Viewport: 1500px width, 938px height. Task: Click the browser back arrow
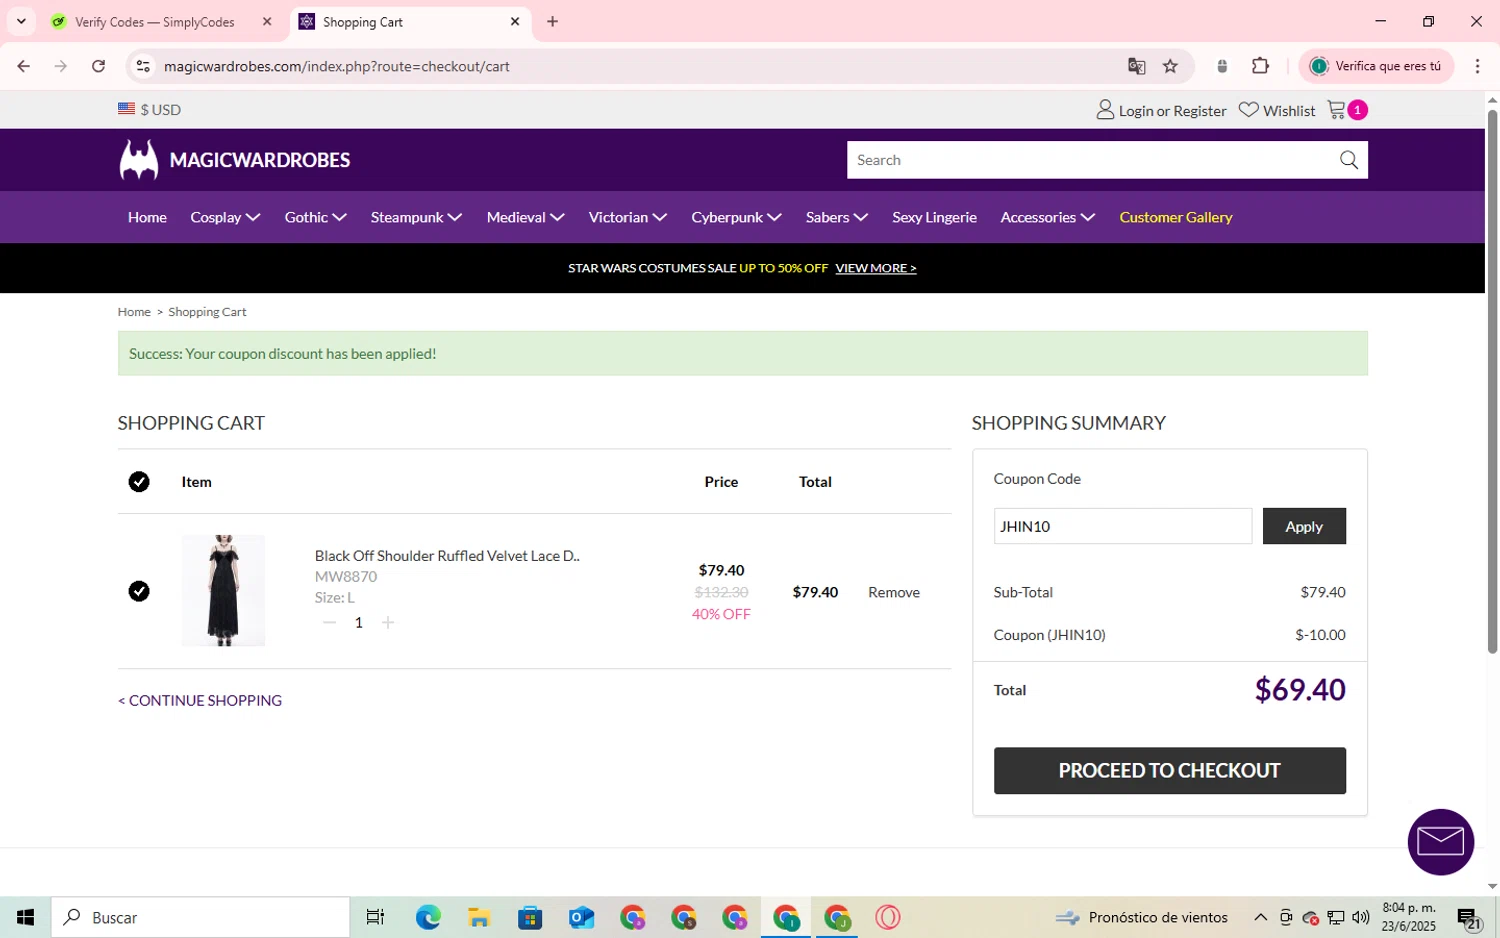pyautogui.click(x=23, y=66)
